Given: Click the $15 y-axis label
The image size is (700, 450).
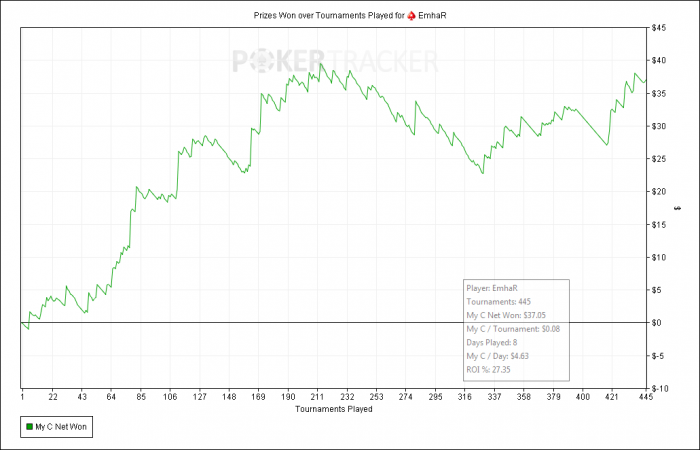Looking at the screenshot, I should click(x=659, y=225).
